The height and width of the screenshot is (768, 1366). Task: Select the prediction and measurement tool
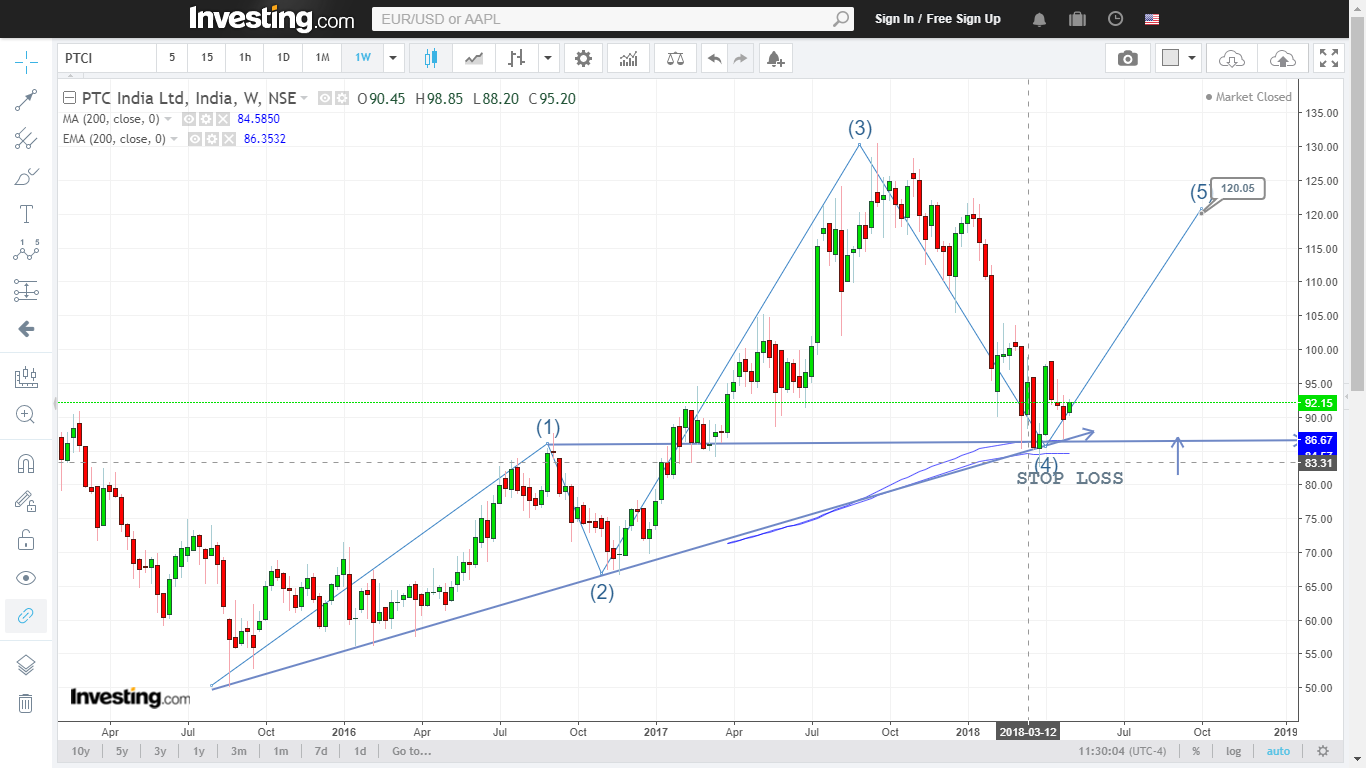[x=26, y=291]
